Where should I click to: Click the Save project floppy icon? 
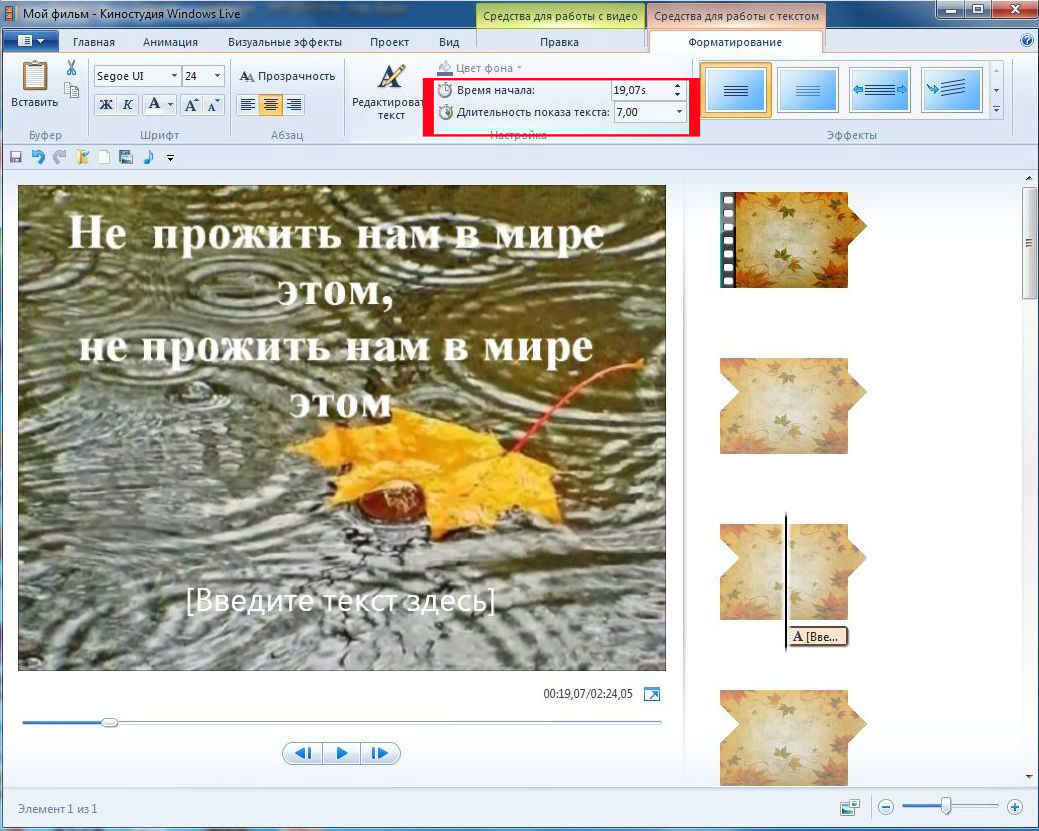point(15,157)
